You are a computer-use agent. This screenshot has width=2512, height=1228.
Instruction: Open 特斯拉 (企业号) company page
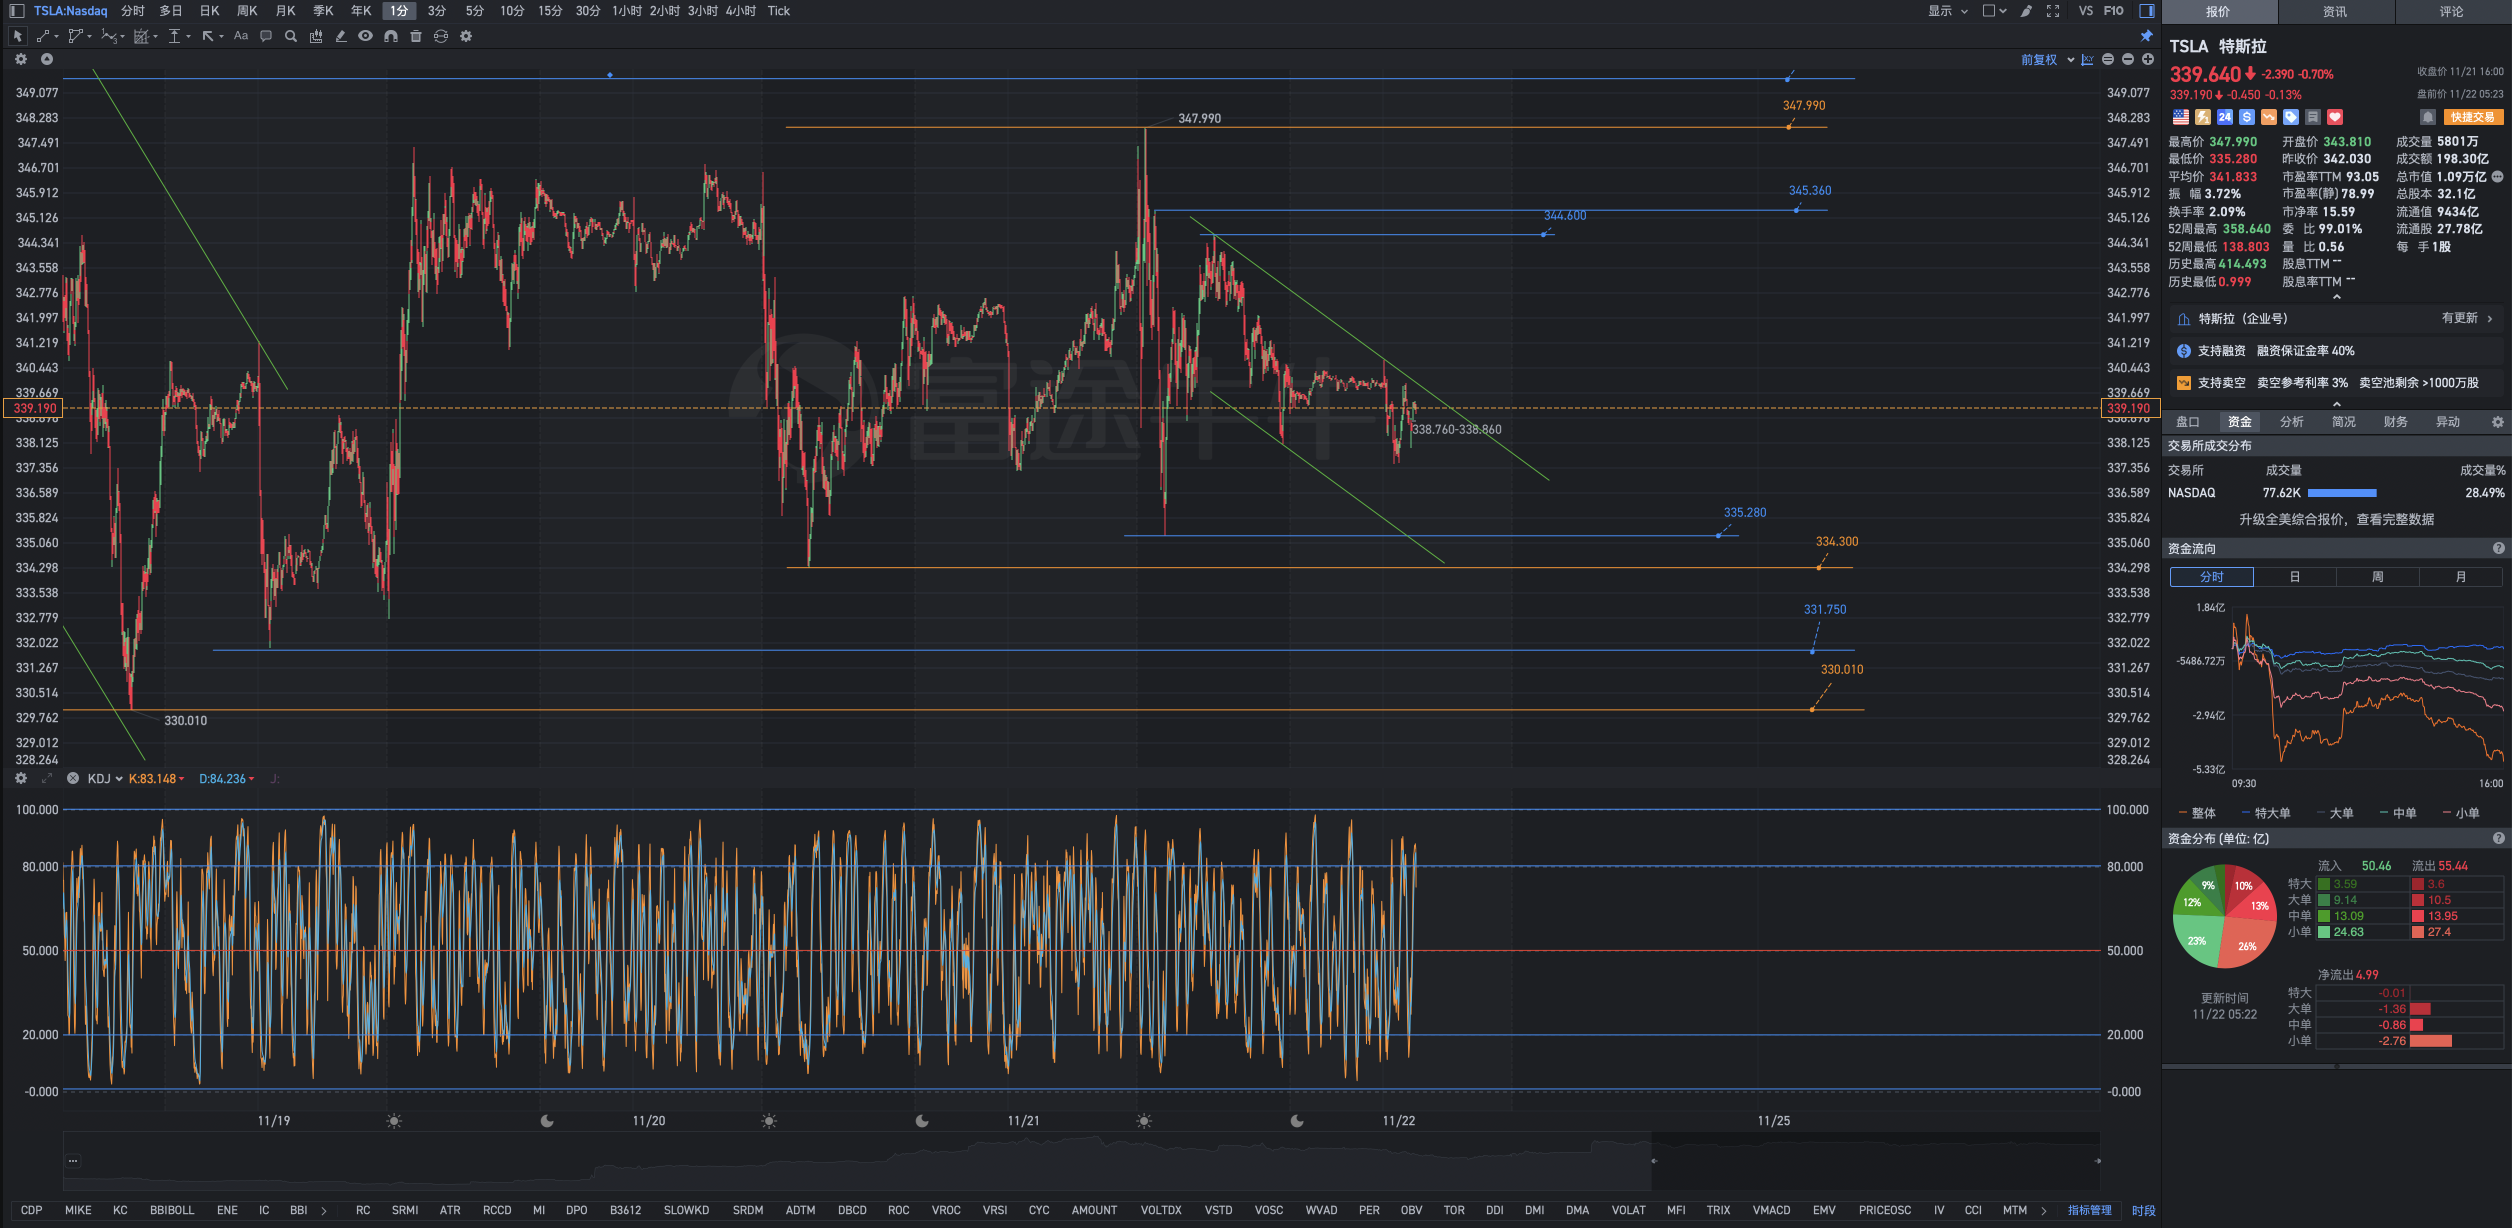point(2335,319)
